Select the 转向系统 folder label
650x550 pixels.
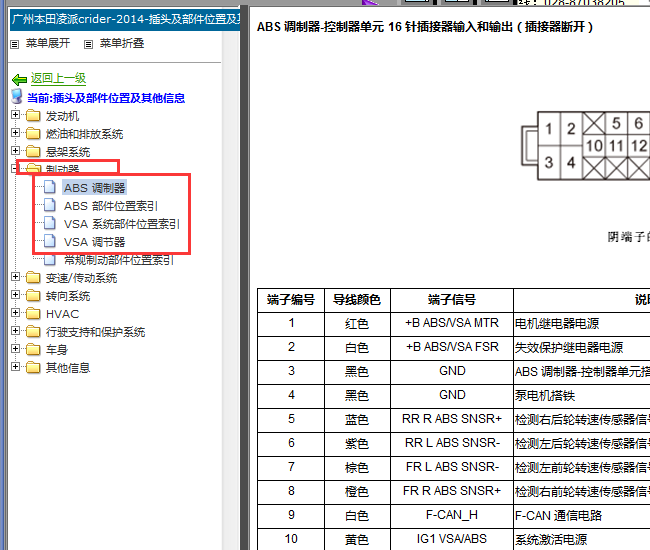pos(68,296)
